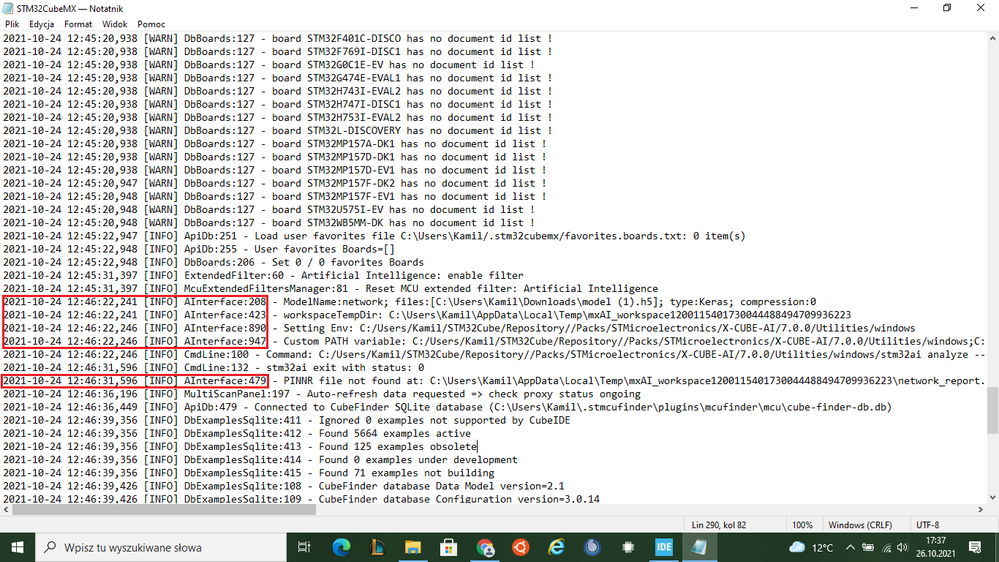
Task: Click the 'STM32WB5MM-DK' board line
Action: (269, 223)
